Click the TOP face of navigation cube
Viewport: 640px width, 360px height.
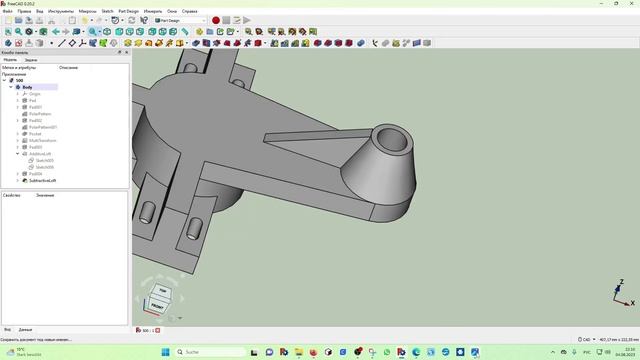[162, 291]
